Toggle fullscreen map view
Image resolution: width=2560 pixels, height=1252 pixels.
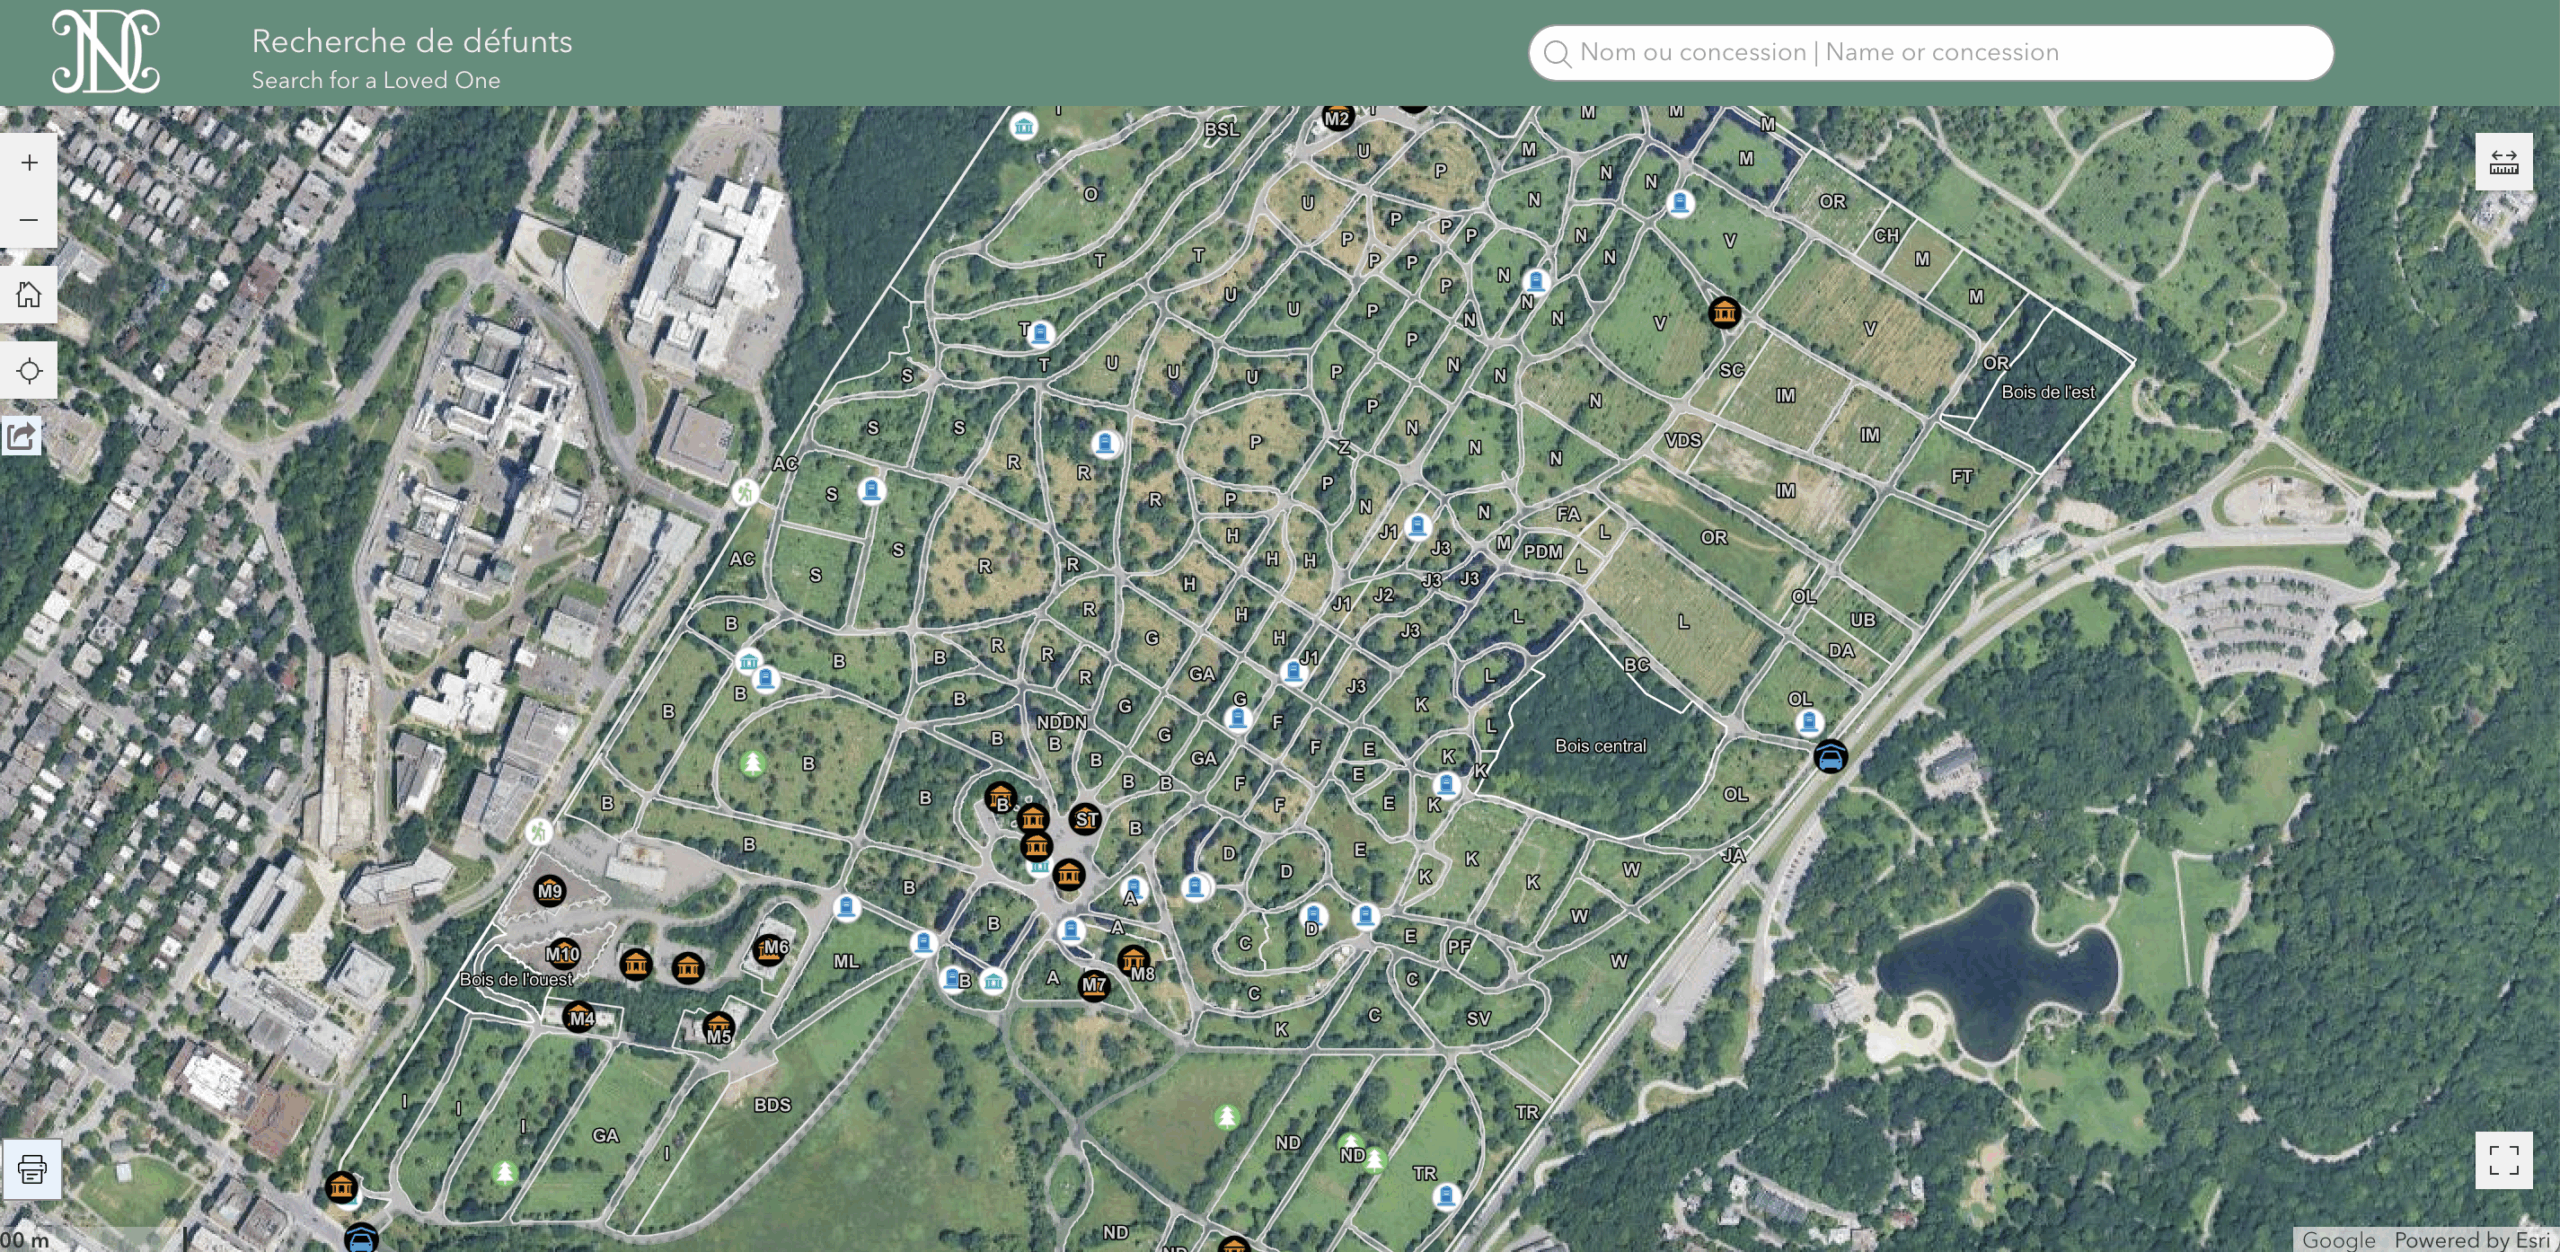2503,1160
